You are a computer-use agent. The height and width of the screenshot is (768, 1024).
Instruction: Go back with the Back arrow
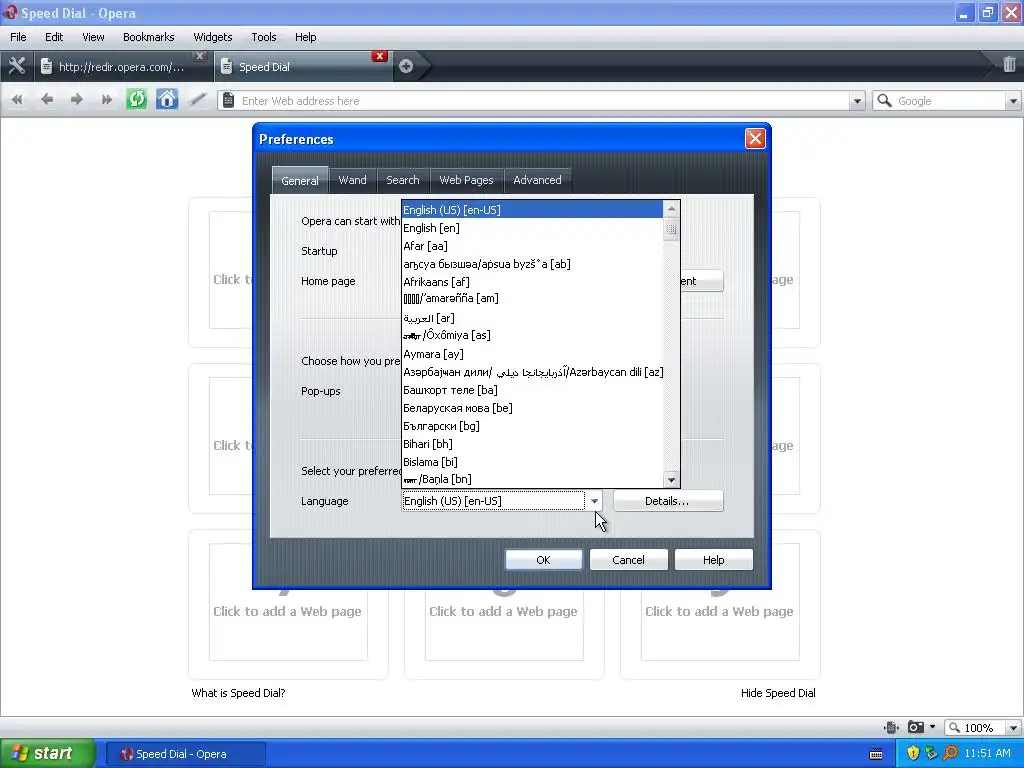point(46,100)
